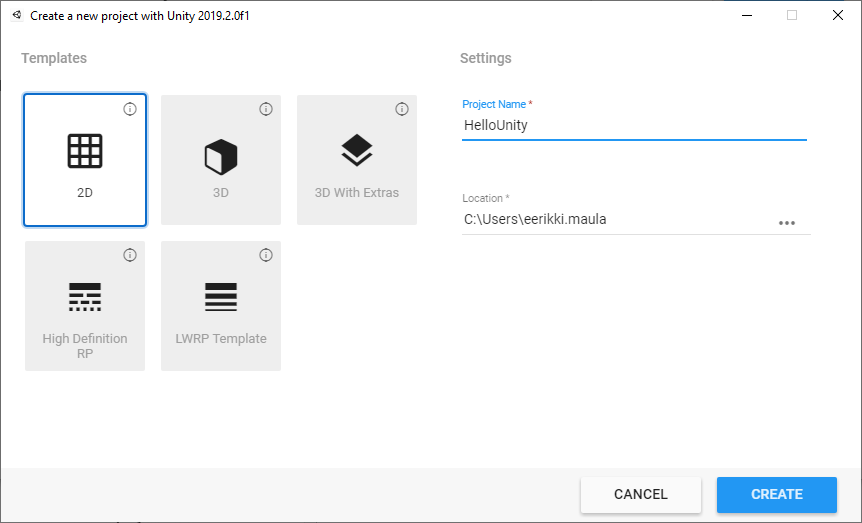
Task: Open info icon on 2D template
Action: [x=130, y=109]
